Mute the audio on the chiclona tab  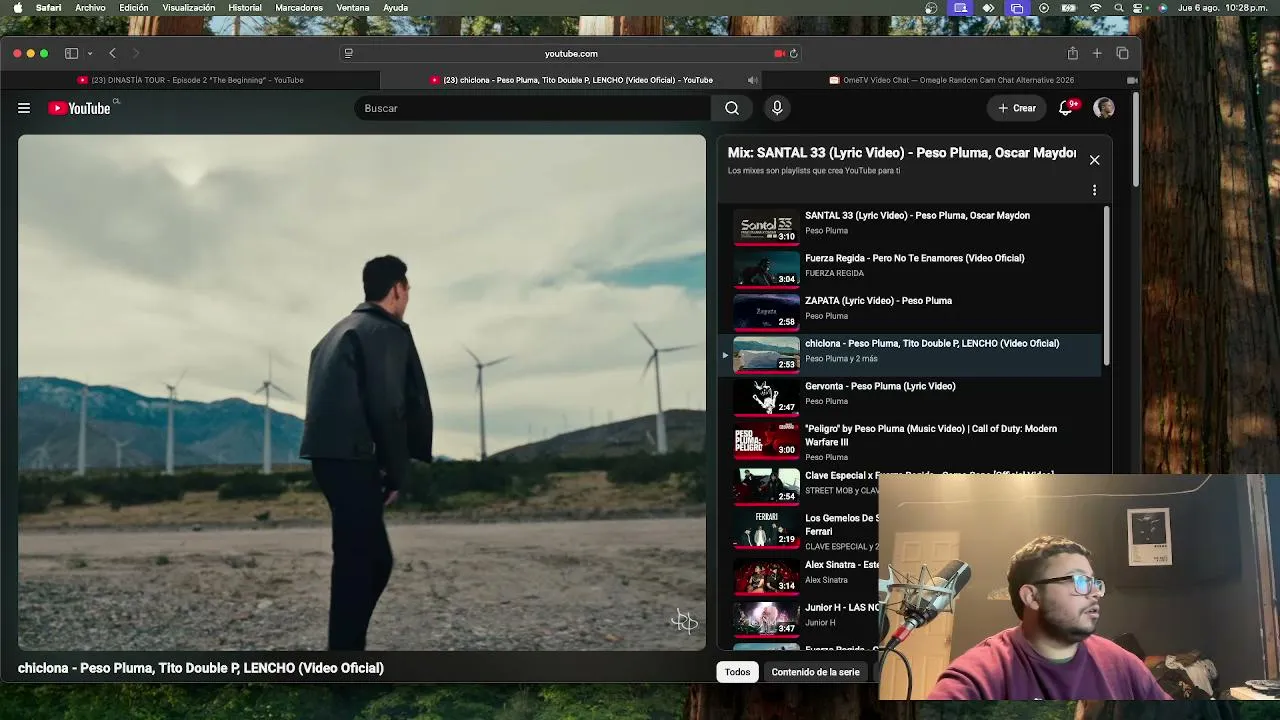pyautogui.click(x=752, y=80)
